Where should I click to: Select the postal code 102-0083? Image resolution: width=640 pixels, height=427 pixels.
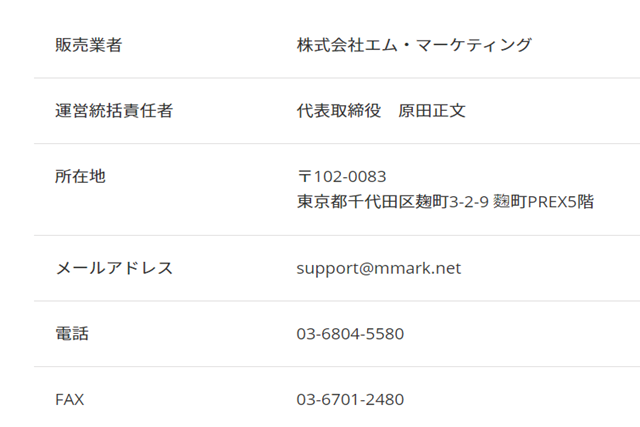point(349,177)
